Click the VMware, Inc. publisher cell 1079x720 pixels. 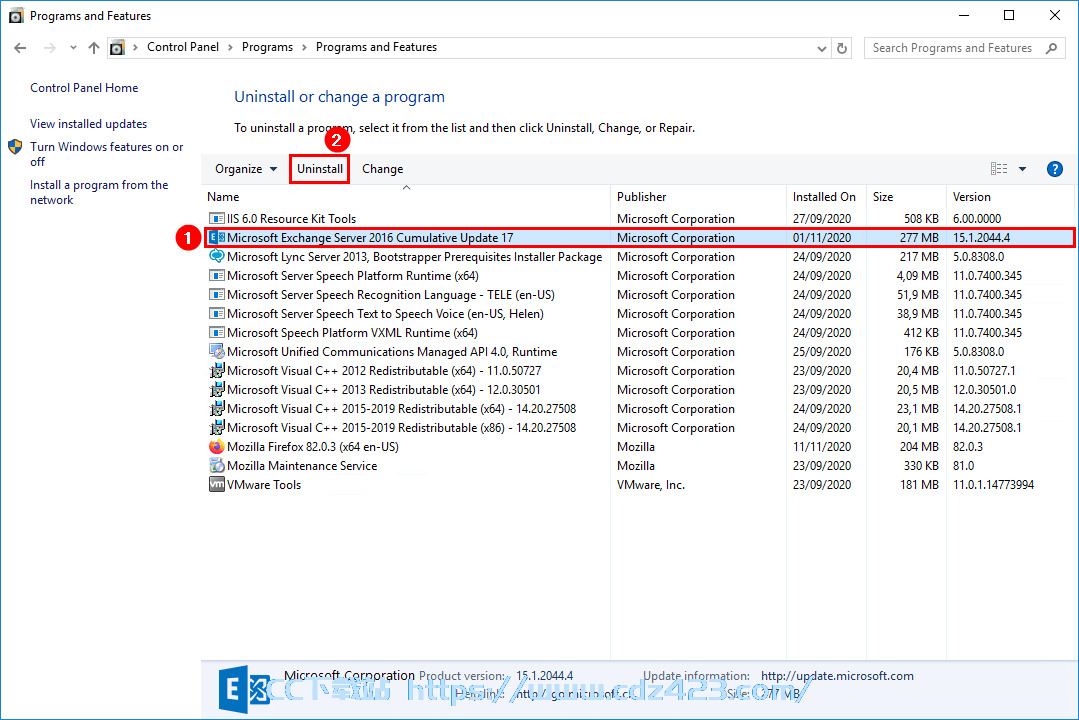651,485
